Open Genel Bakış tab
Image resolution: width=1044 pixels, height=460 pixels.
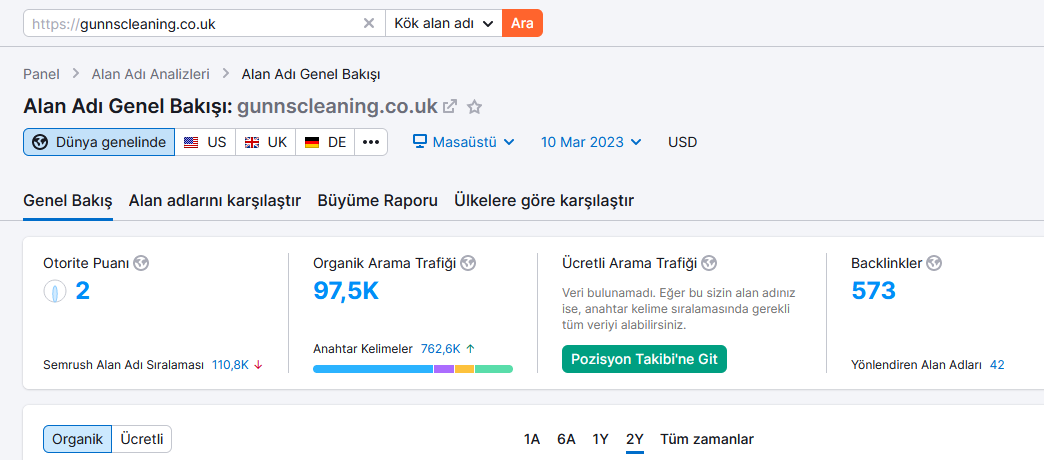[x=68, y=200]
